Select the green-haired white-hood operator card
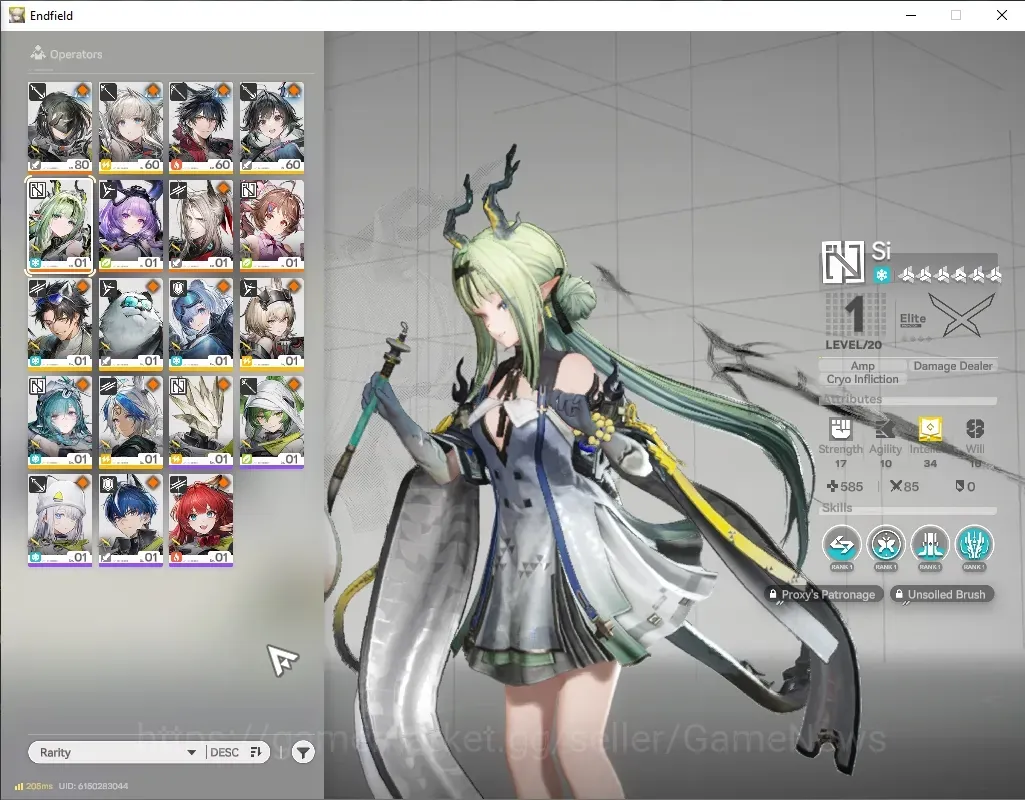1025x800 pixels. point(271,422)
